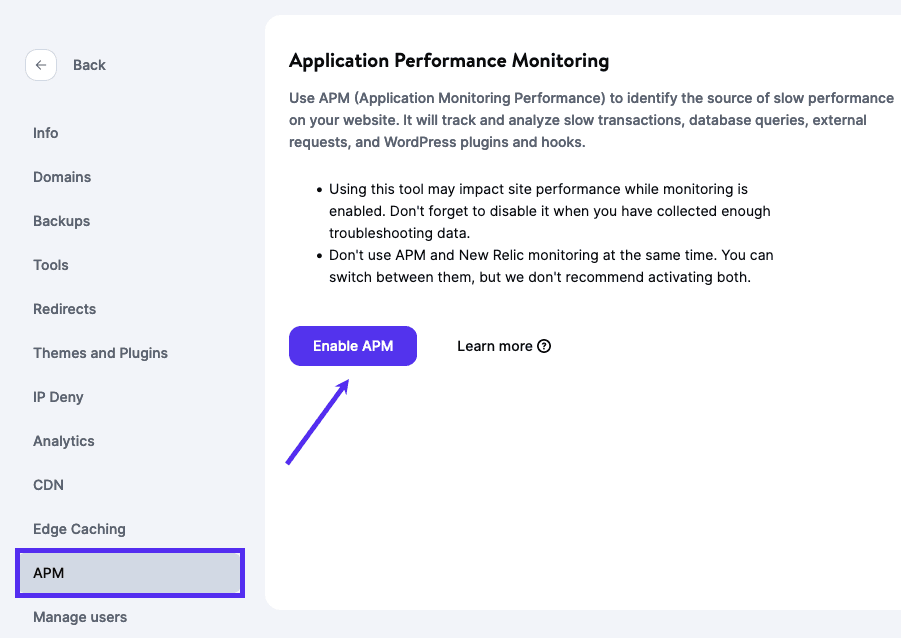Open the Tools page
This screenshot has width=901, height=638.
tap(50, 264)
